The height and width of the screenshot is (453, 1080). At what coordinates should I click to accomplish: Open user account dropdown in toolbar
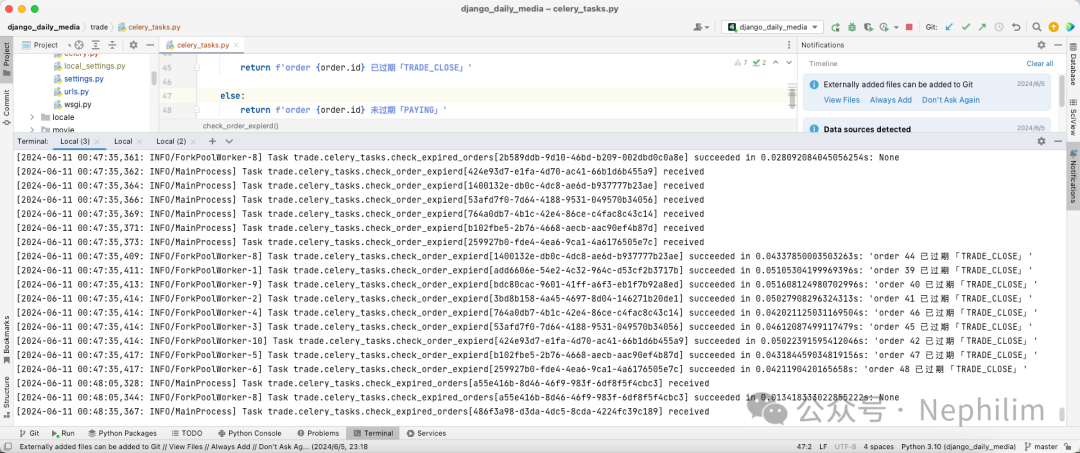pos(702,27)
